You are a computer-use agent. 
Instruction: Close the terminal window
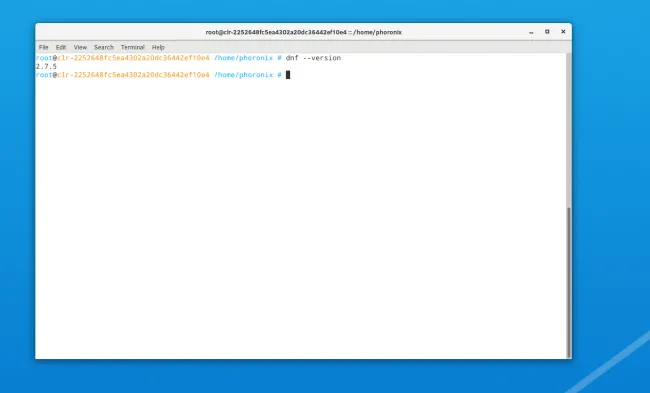(563, 32)
